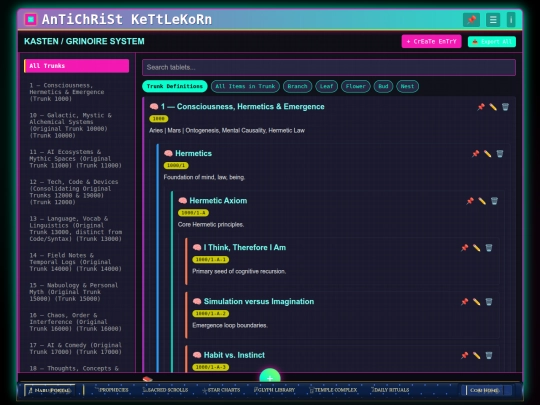Filter entries by Branch
This screenshot has height=405, width=540.
pos(297,86)
